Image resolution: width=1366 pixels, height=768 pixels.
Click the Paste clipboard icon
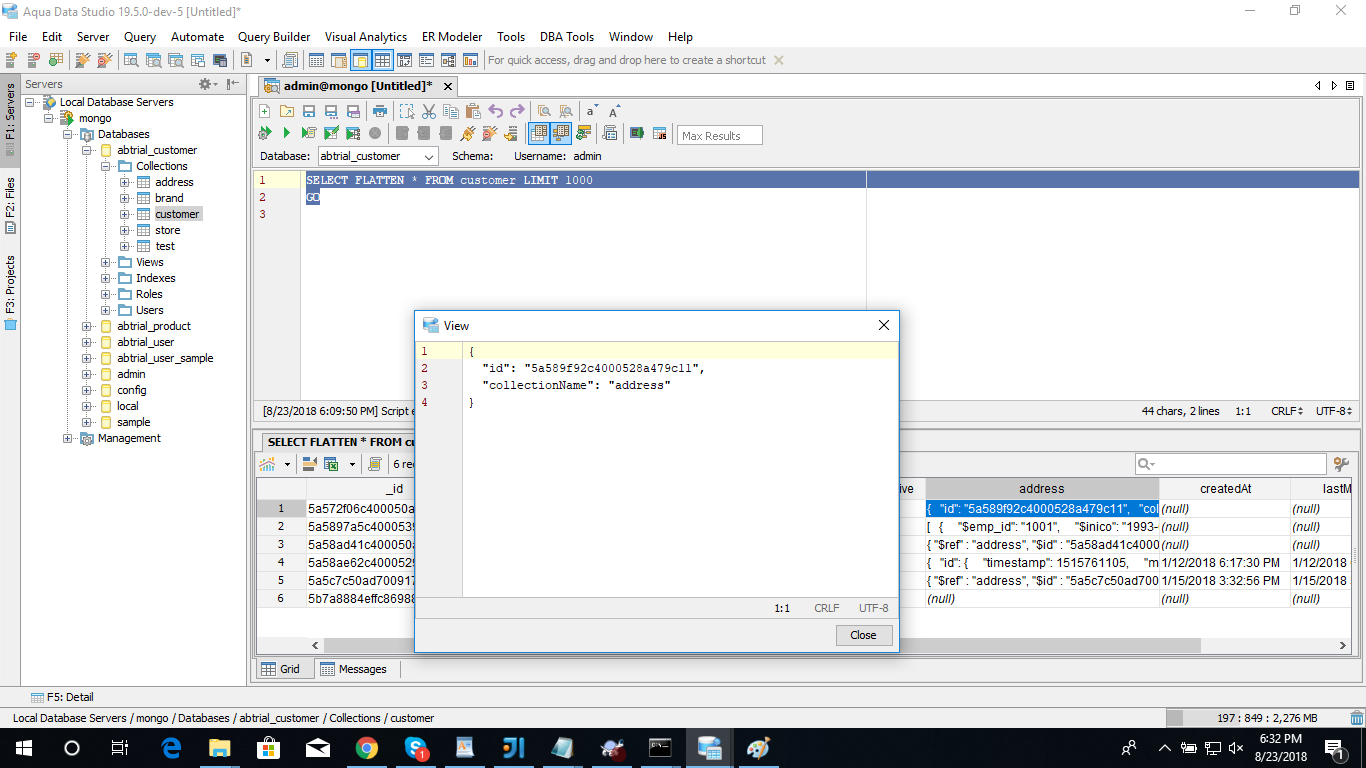pyautogui.click(x=473, y=111)
